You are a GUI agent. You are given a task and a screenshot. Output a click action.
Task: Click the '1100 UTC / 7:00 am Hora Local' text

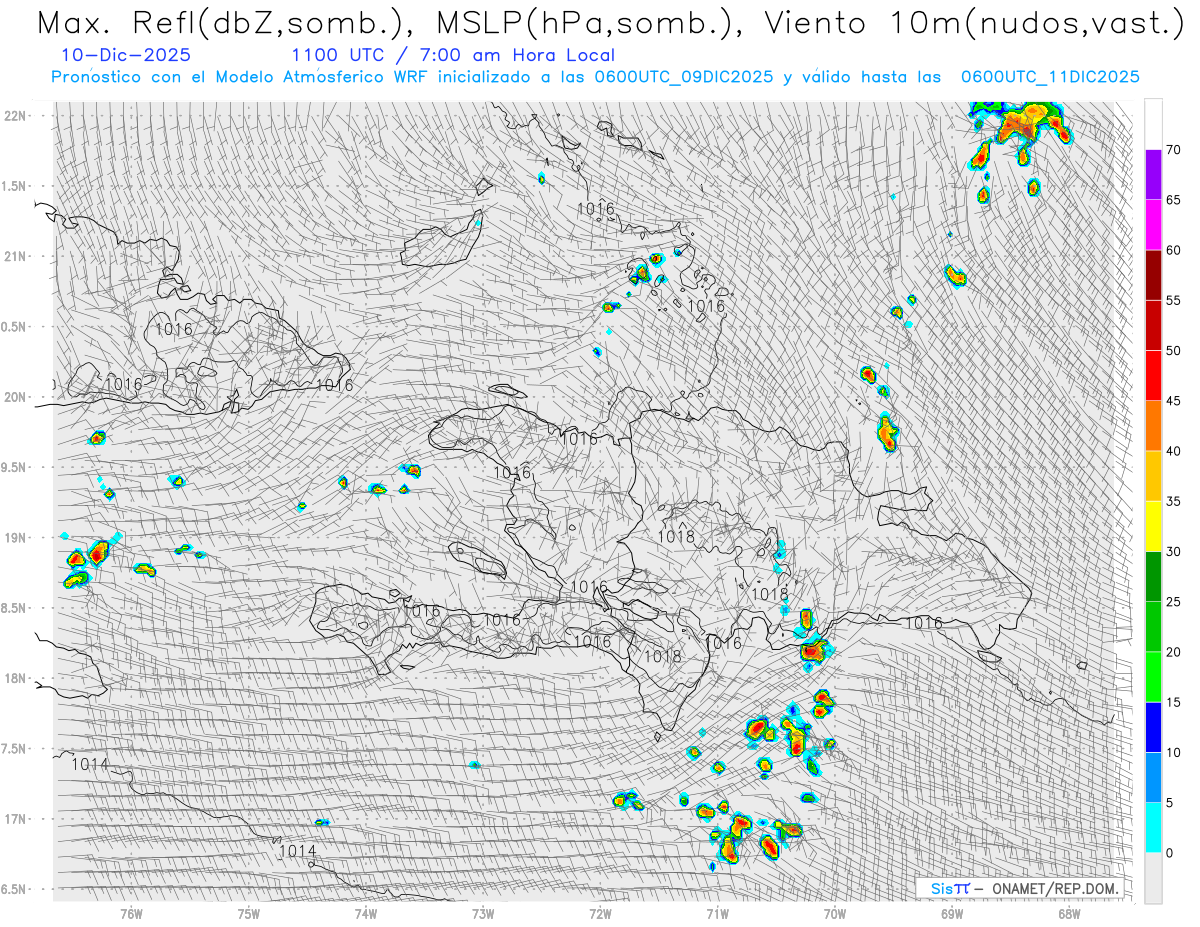(x=453, y=55)
